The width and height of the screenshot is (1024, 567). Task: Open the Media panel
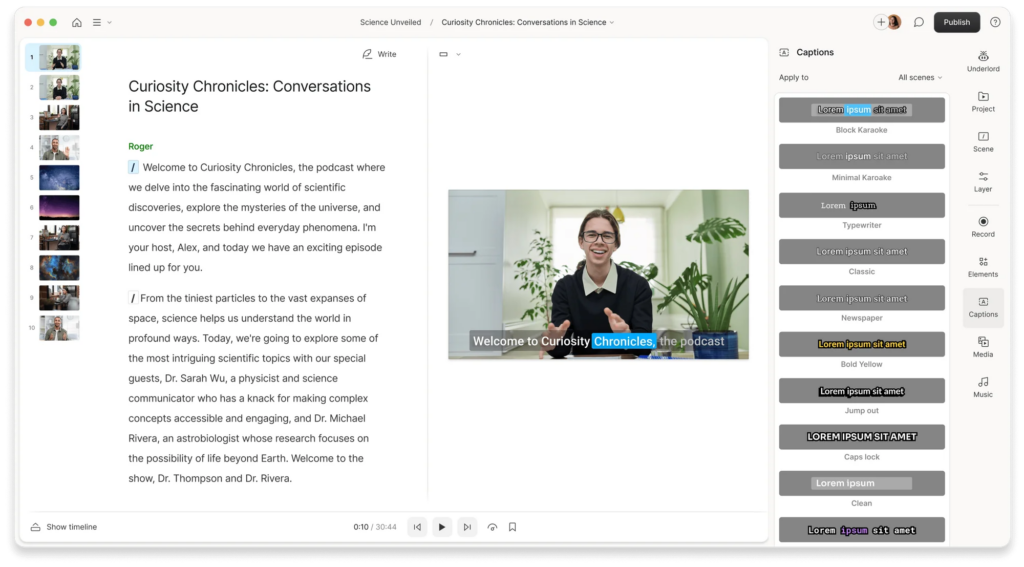(983, 347)
